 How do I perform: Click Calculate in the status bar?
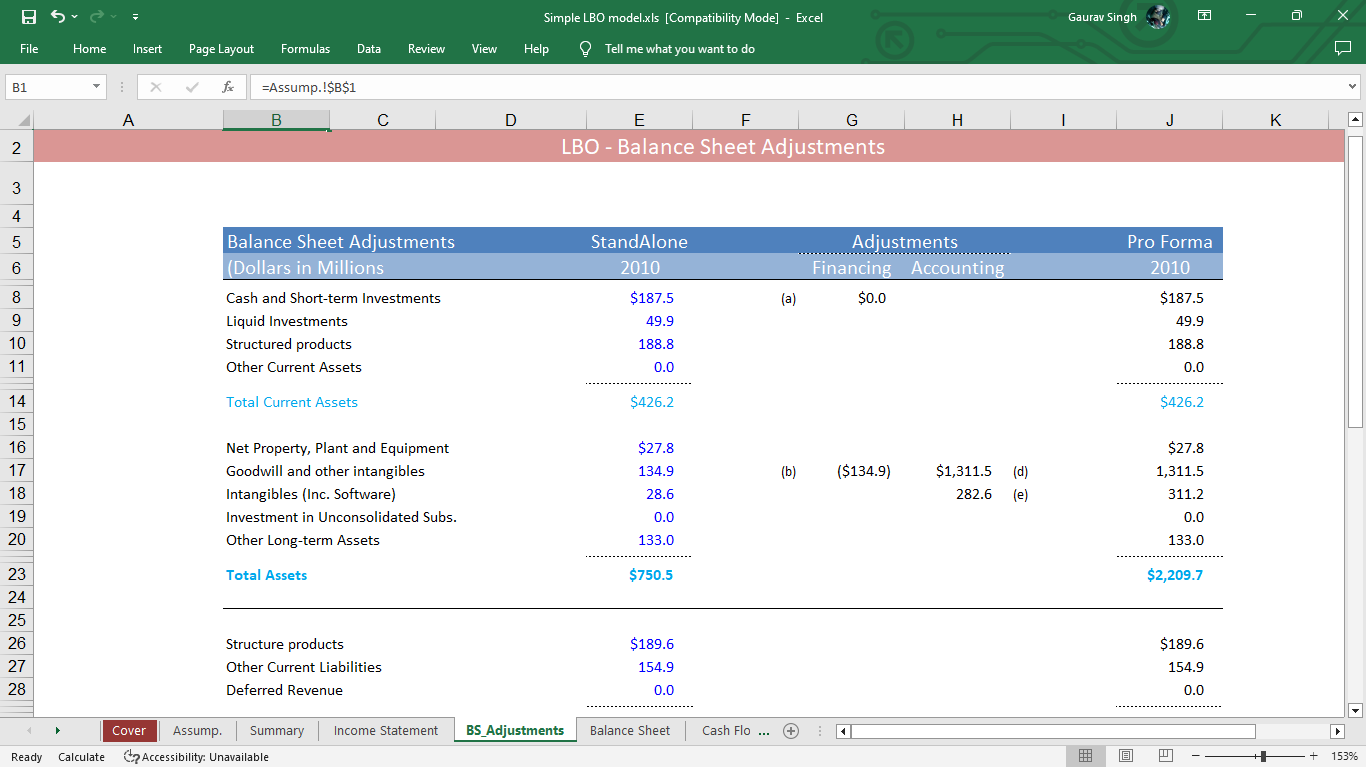click(81, 757)
